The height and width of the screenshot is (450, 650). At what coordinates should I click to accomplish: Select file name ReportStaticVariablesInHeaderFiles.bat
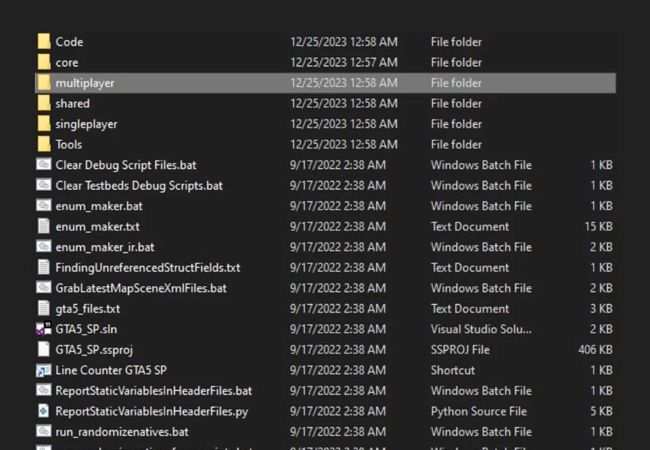coord(154,391)
